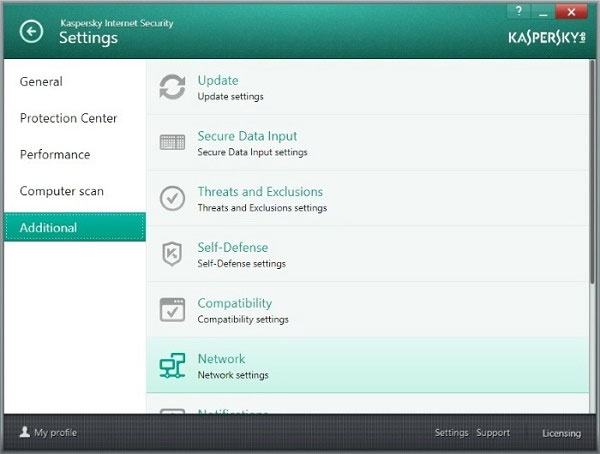This screenshot has width=600, height=454.
Task: Click 'Secure Data Input settings' description
Action: click(x=252, y=152)
